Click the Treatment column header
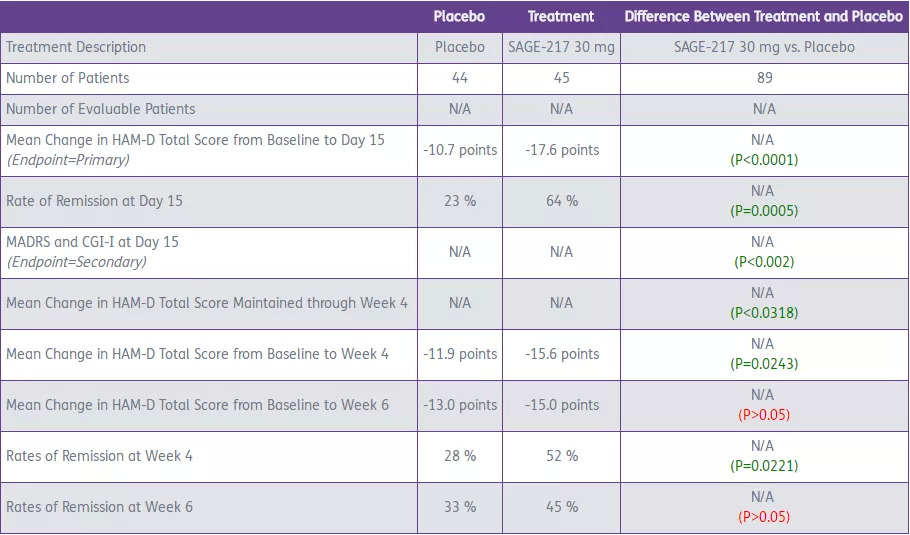This screenshot has height=535, width=910. [x=561, y=16]
